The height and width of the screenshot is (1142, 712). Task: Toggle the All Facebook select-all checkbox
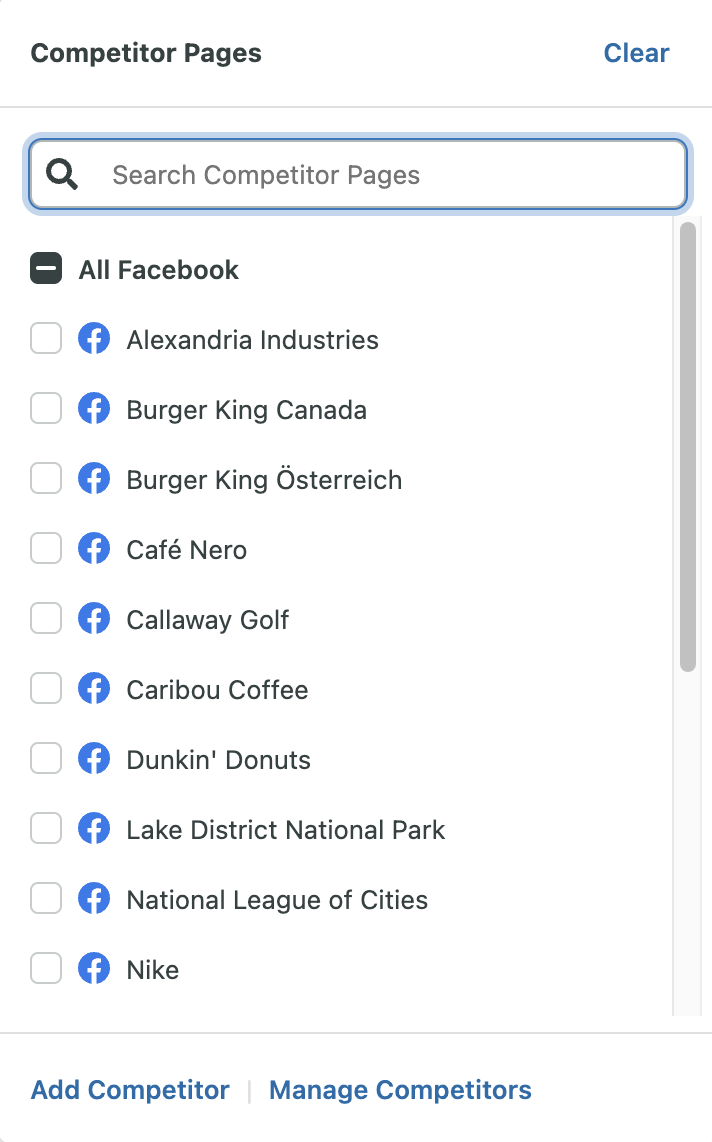pyautogui.click(x=46, y=268)
